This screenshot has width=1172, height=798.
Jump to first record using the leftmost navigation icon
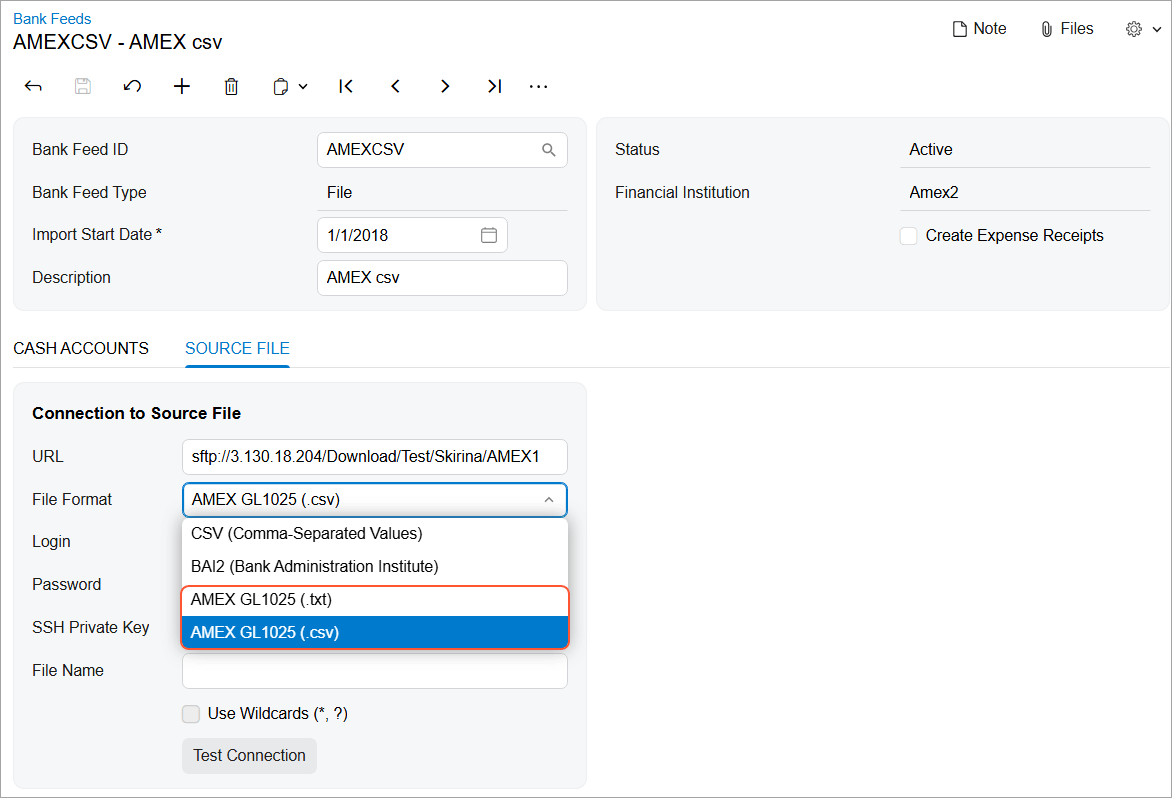(345, 86)
